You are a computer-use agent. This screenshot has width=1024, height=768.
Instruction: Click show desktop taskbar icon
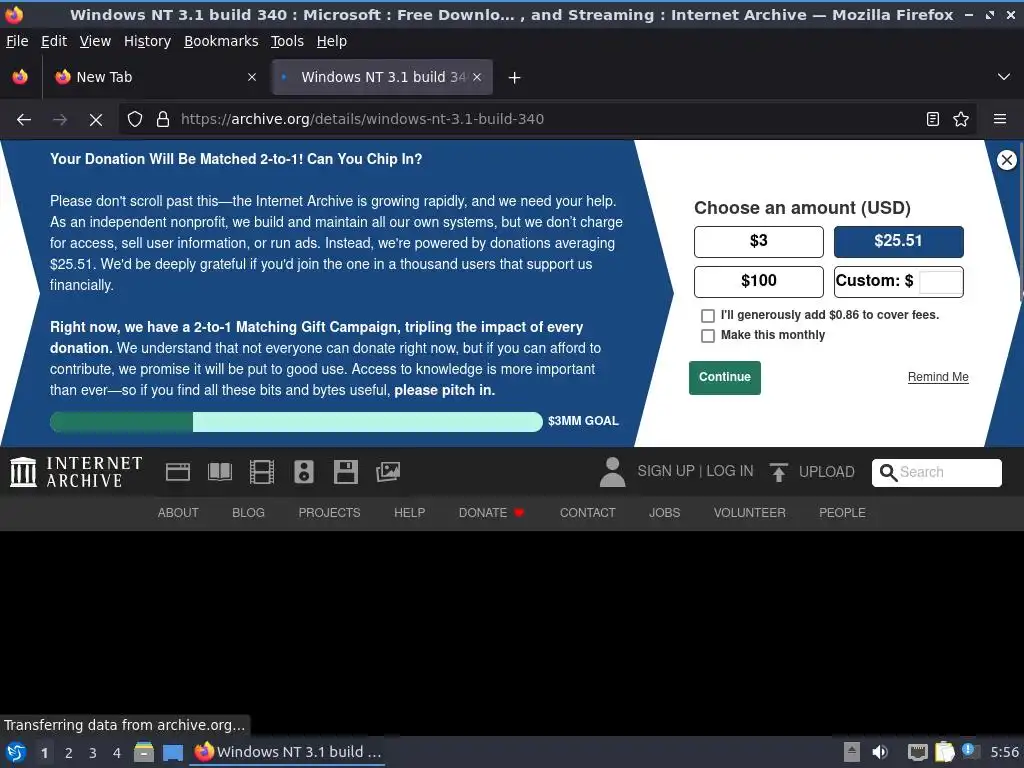[x=173, y=752]
